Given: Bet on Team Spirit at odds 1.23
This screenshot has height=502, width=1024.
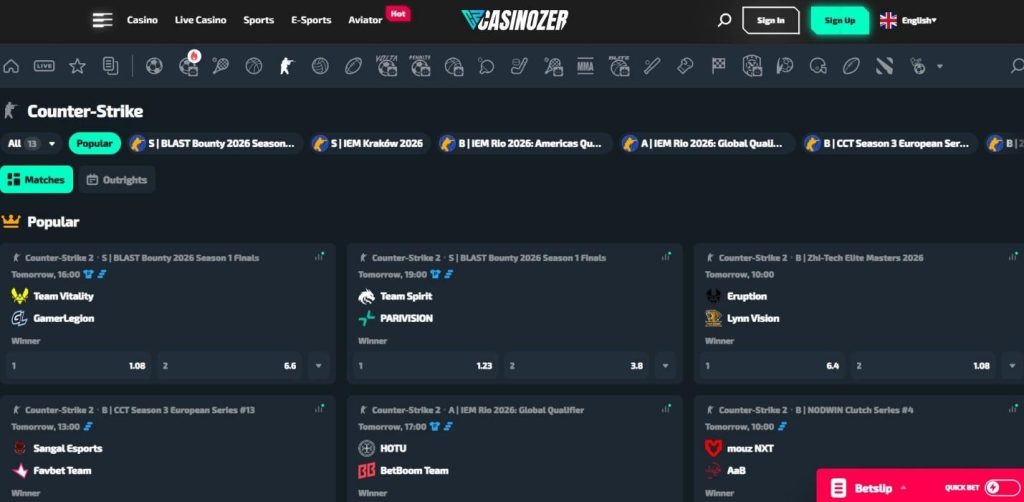Looking at the screenshot, I should pos(425,366).
